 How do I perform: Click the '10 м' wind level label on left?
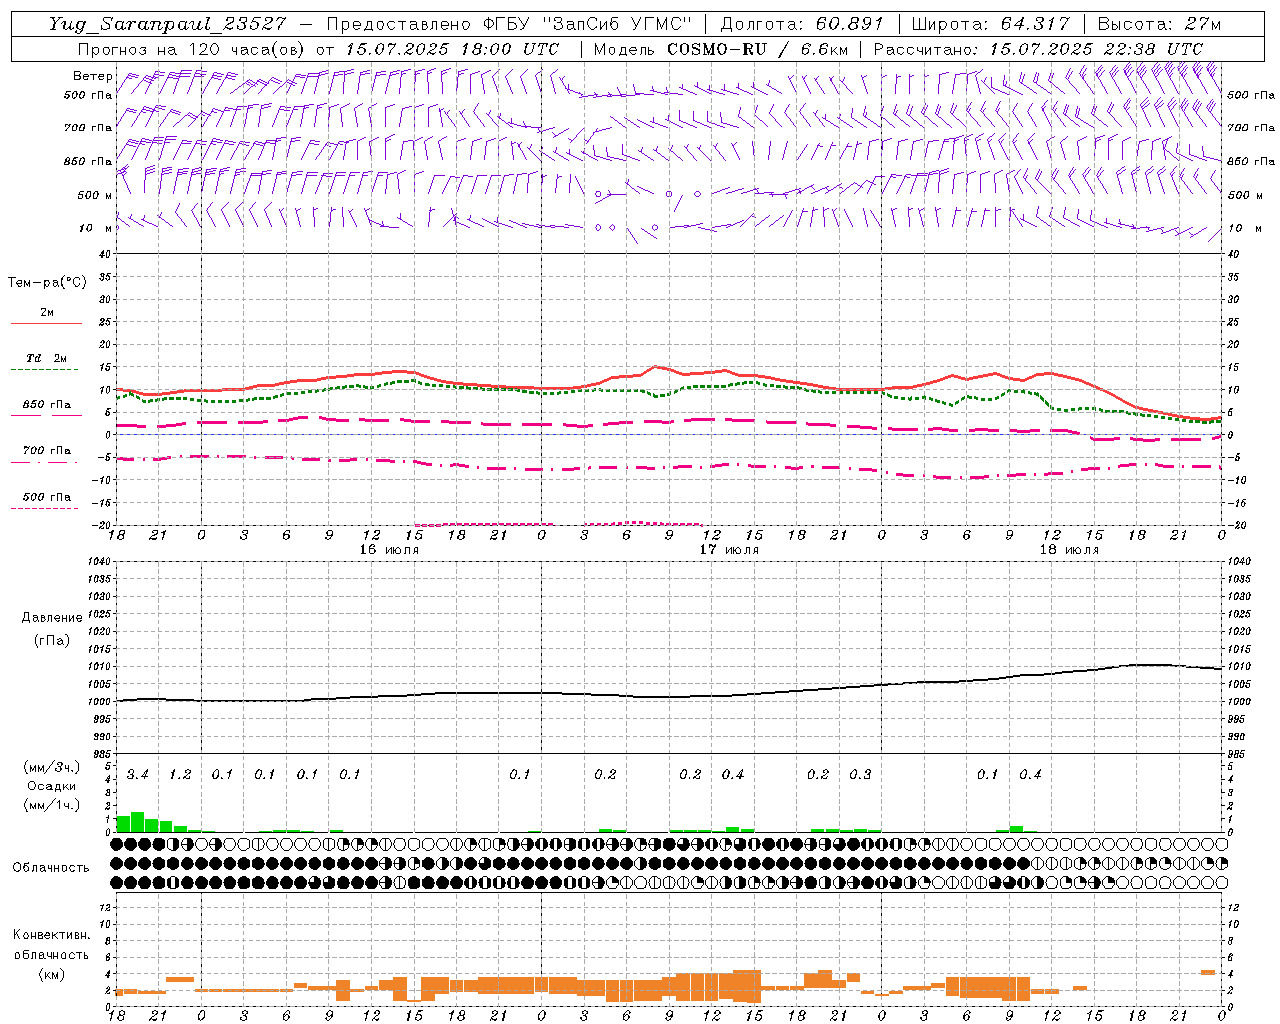96,228
